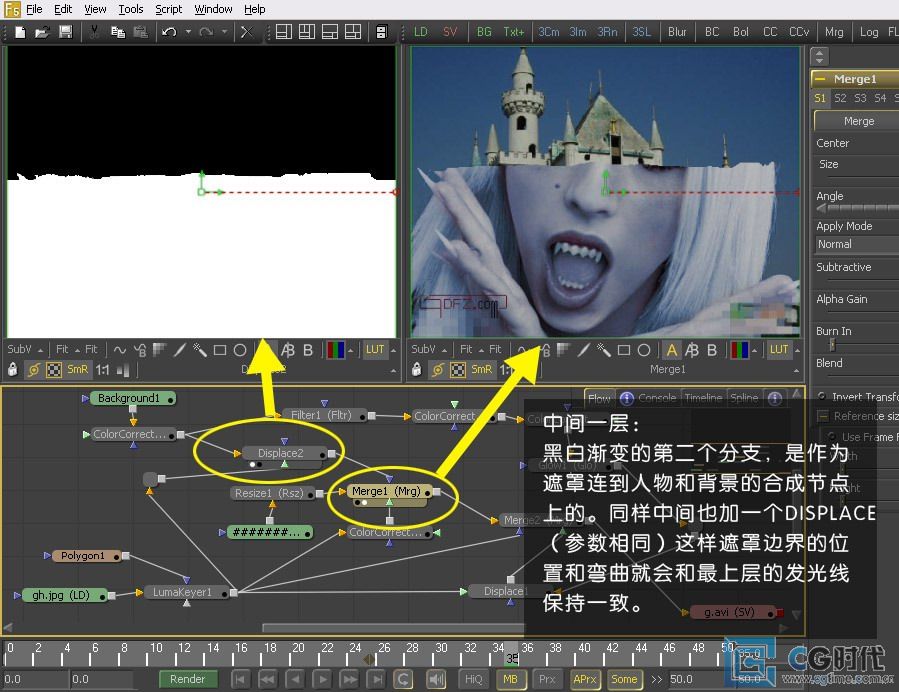Toggle the lock icon on the left viewer

pos(13,370)
